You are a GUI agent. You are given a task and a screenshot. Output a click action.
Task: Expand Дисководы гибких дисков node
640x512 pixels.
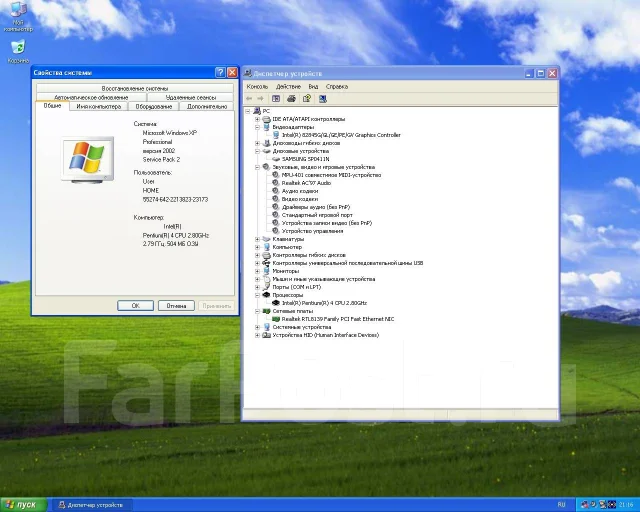click(258, 143)
